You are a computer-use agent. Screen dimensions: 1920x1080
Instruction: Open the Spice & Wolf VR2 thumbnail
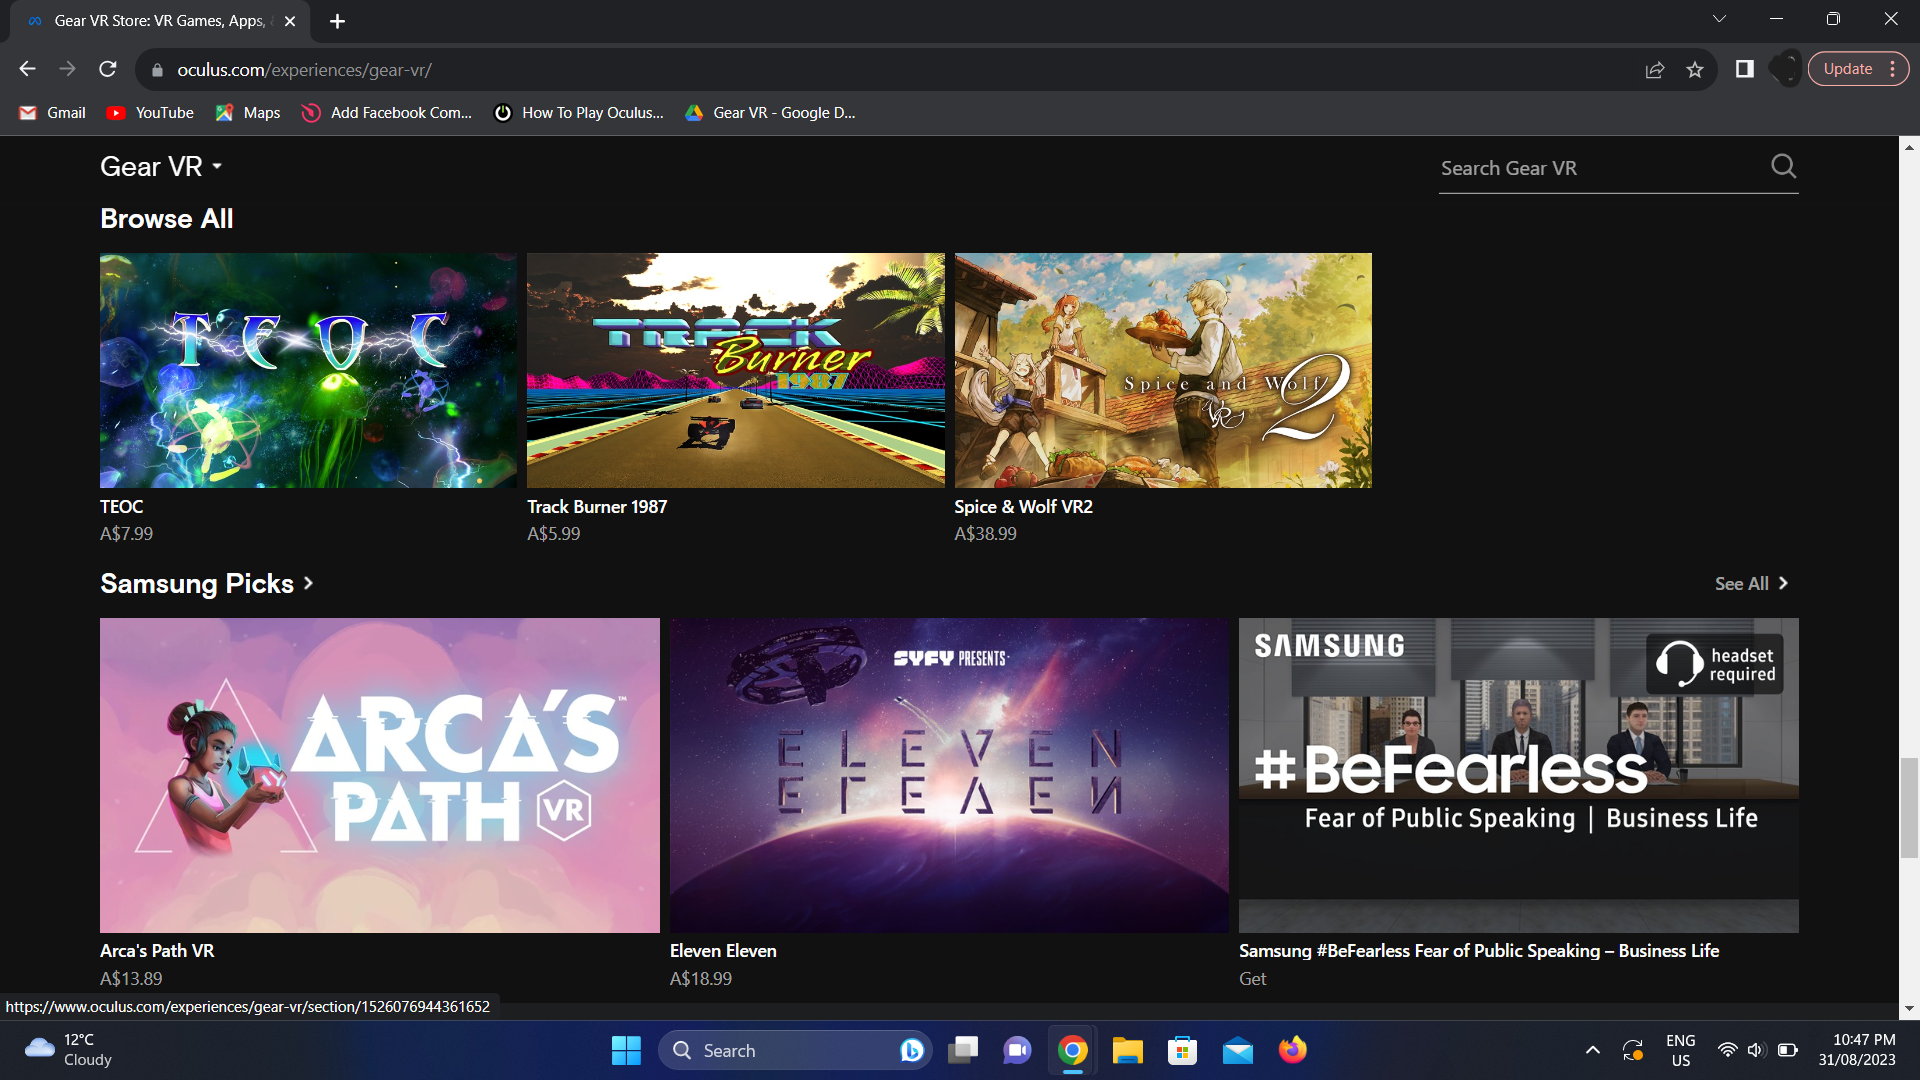pyautogui.click(x=1163, y=370)
